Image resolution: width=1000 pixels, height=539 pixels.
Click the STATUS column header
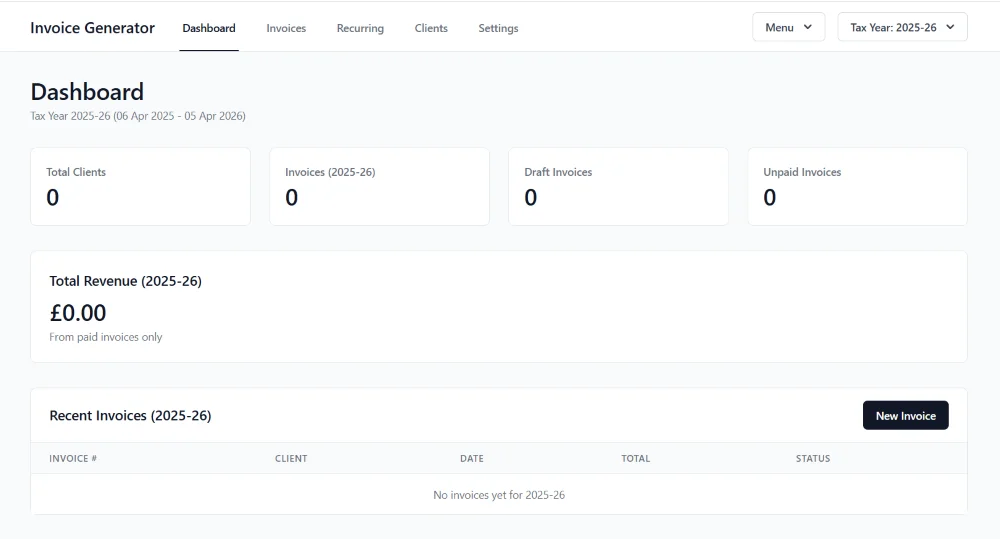(x=812, y=458)
